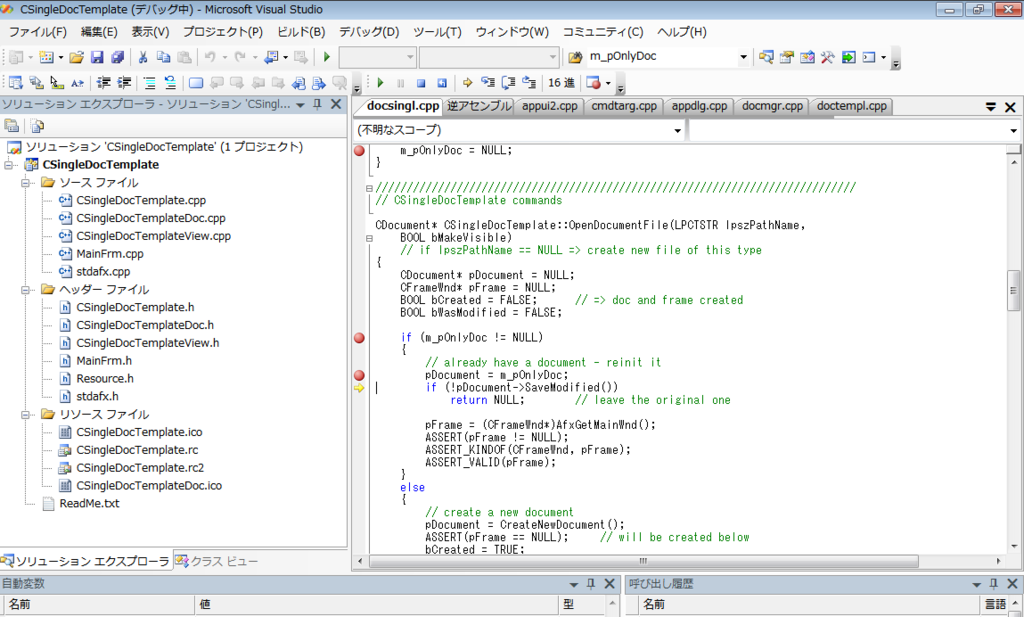Pin the Call Stack (呼び出し履歴) window
This screenshot has width=1024, height=617.
coord(993,584)
